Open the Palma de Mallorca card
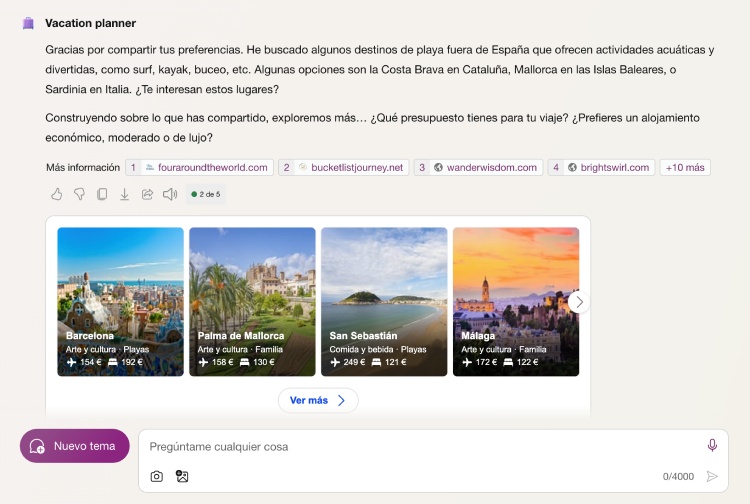 coord(252,302)
